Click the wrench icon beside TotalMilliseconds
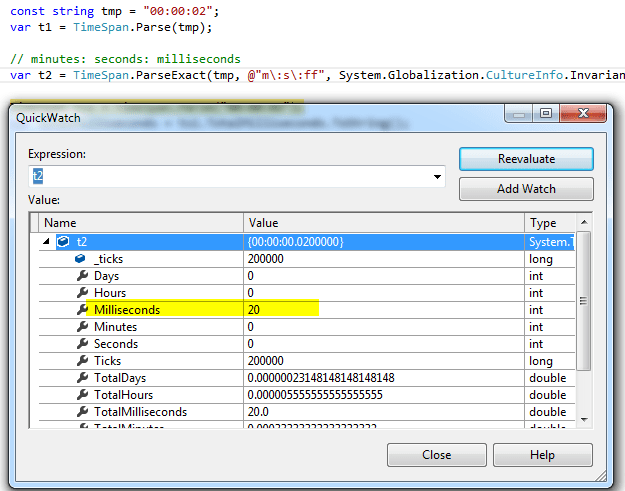This screenshot has width=625, height=491. (82, 411)
